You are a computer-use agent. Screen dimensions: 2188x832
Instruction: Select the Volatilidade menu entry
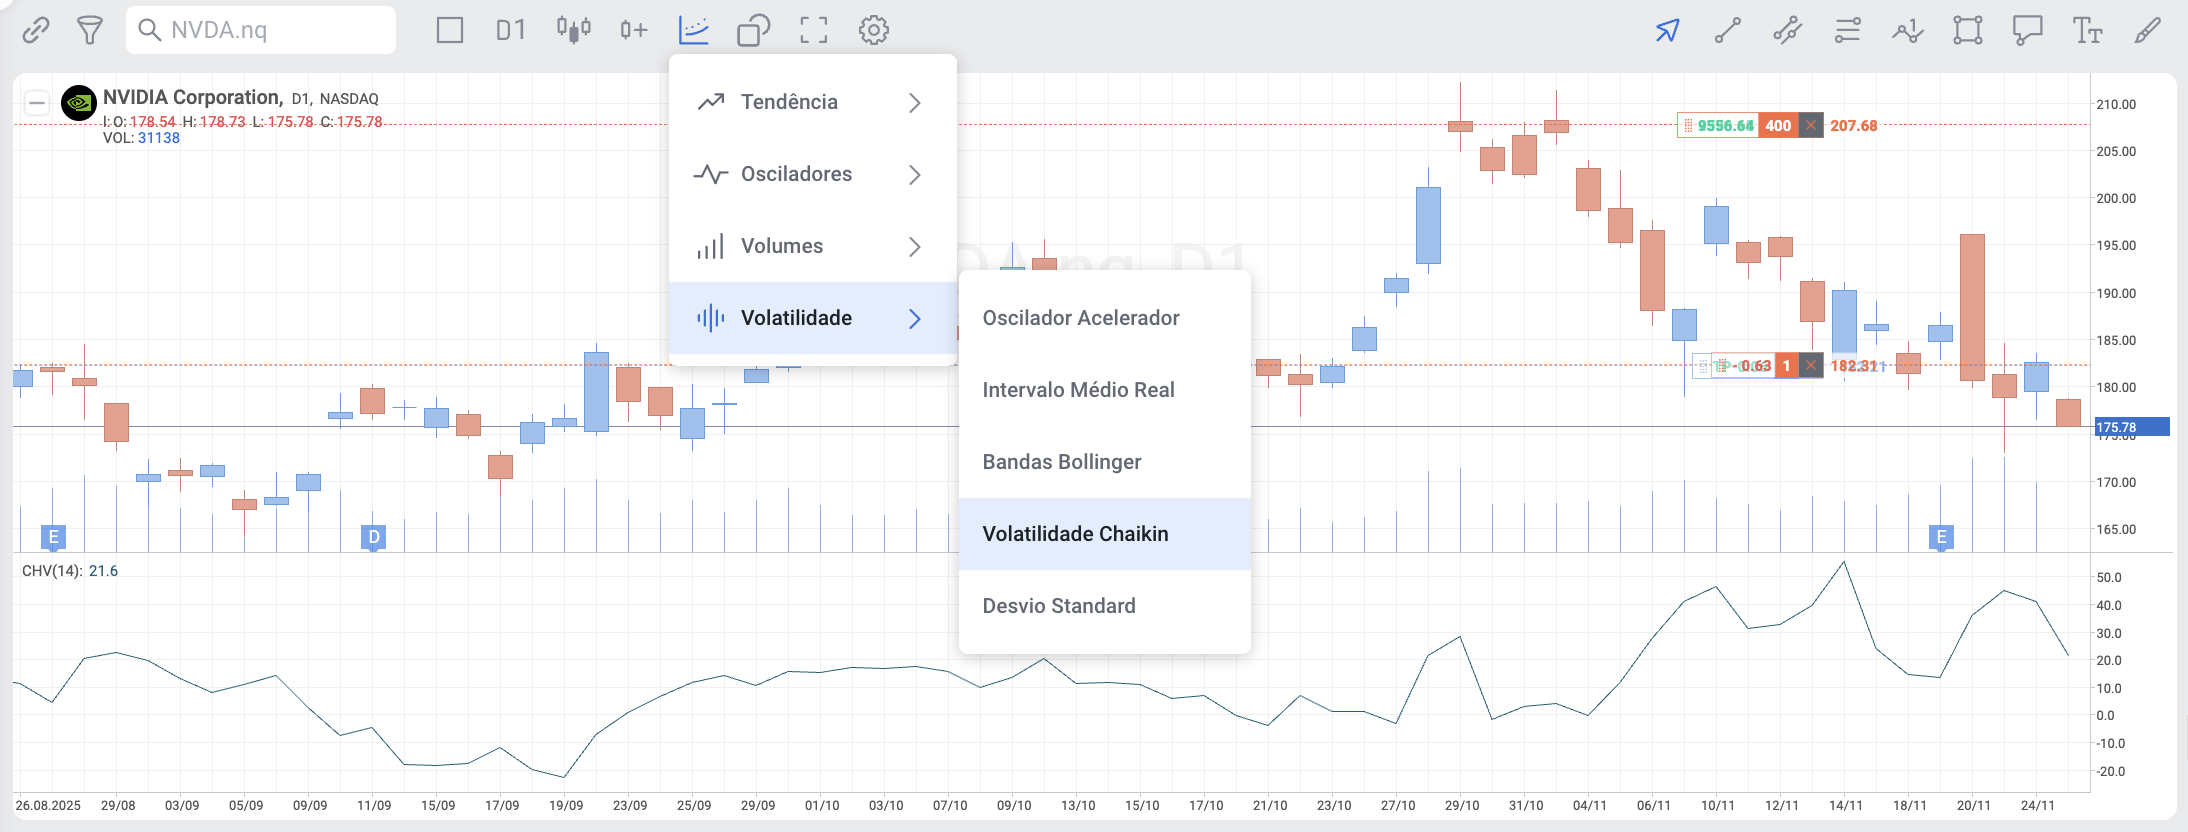(812, 318)
